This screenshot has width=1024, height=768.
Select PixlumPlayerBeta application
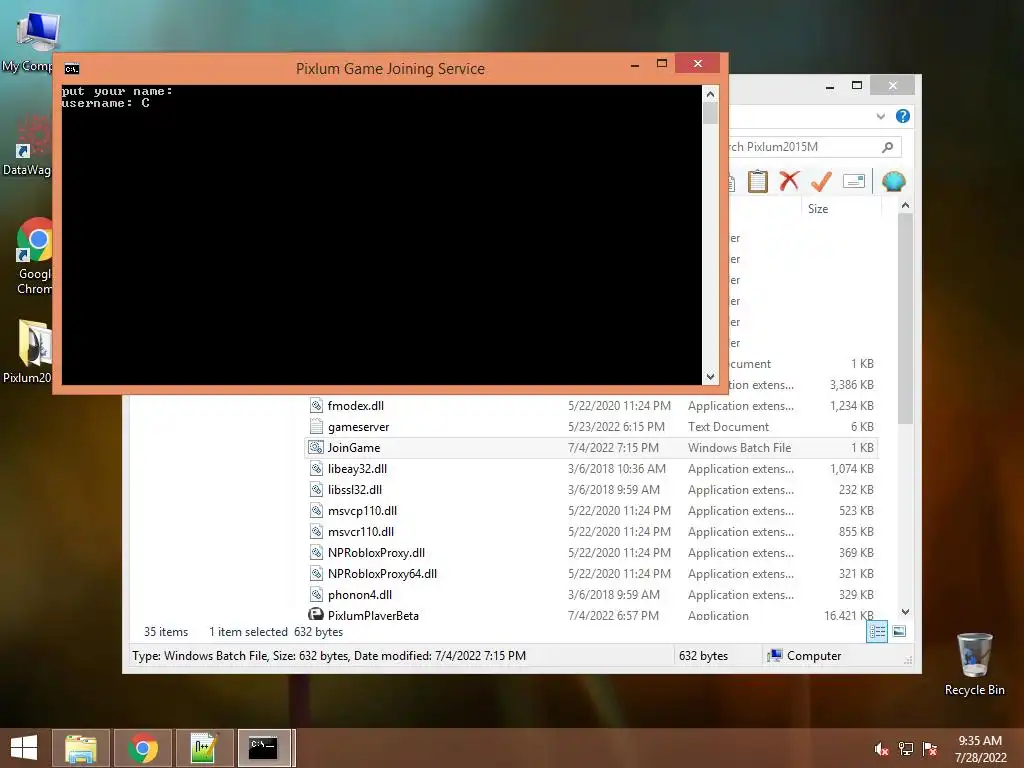(373, 615)
